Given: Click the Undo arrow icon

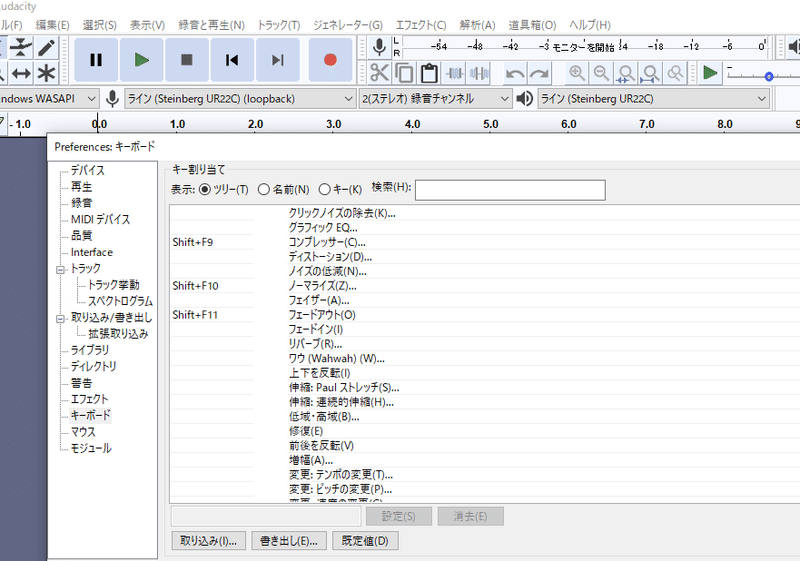Looking at the screenshot, I should coord(514,73).
